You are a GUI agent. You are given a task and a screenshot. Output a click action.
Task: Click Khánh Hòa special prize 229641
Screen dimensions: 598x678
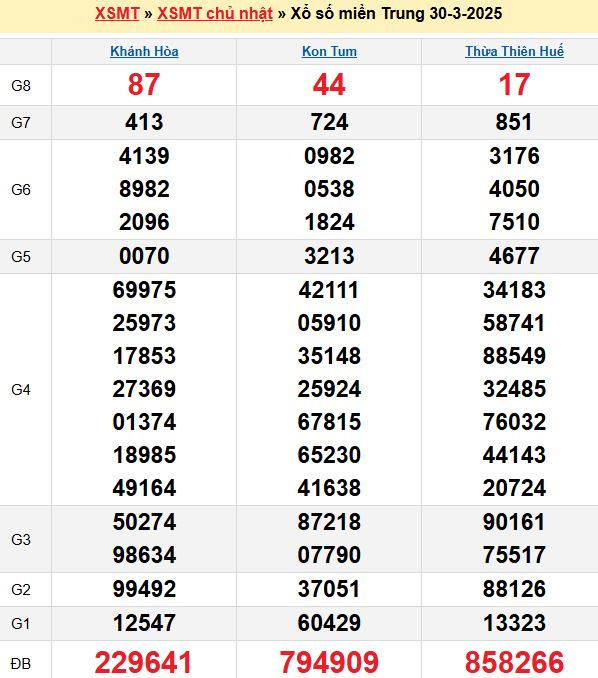pyautogui.click(x=144, y=662)
